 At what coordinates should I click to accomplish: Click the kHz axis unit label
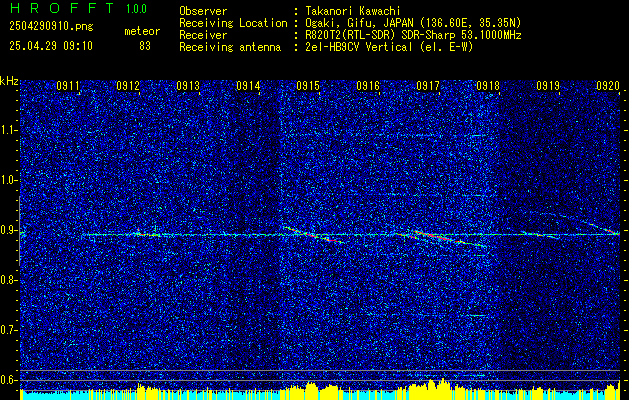(x=9, y=81)
